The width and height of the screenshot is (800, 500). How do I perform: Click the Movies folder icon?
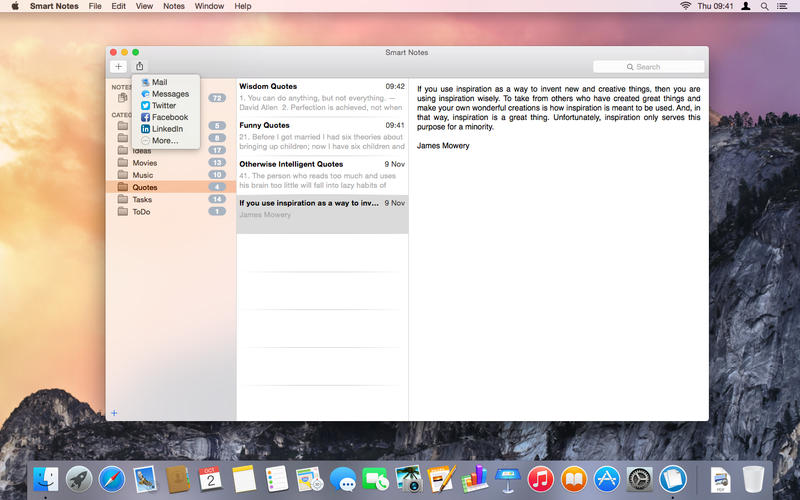(x=122, y=162)
